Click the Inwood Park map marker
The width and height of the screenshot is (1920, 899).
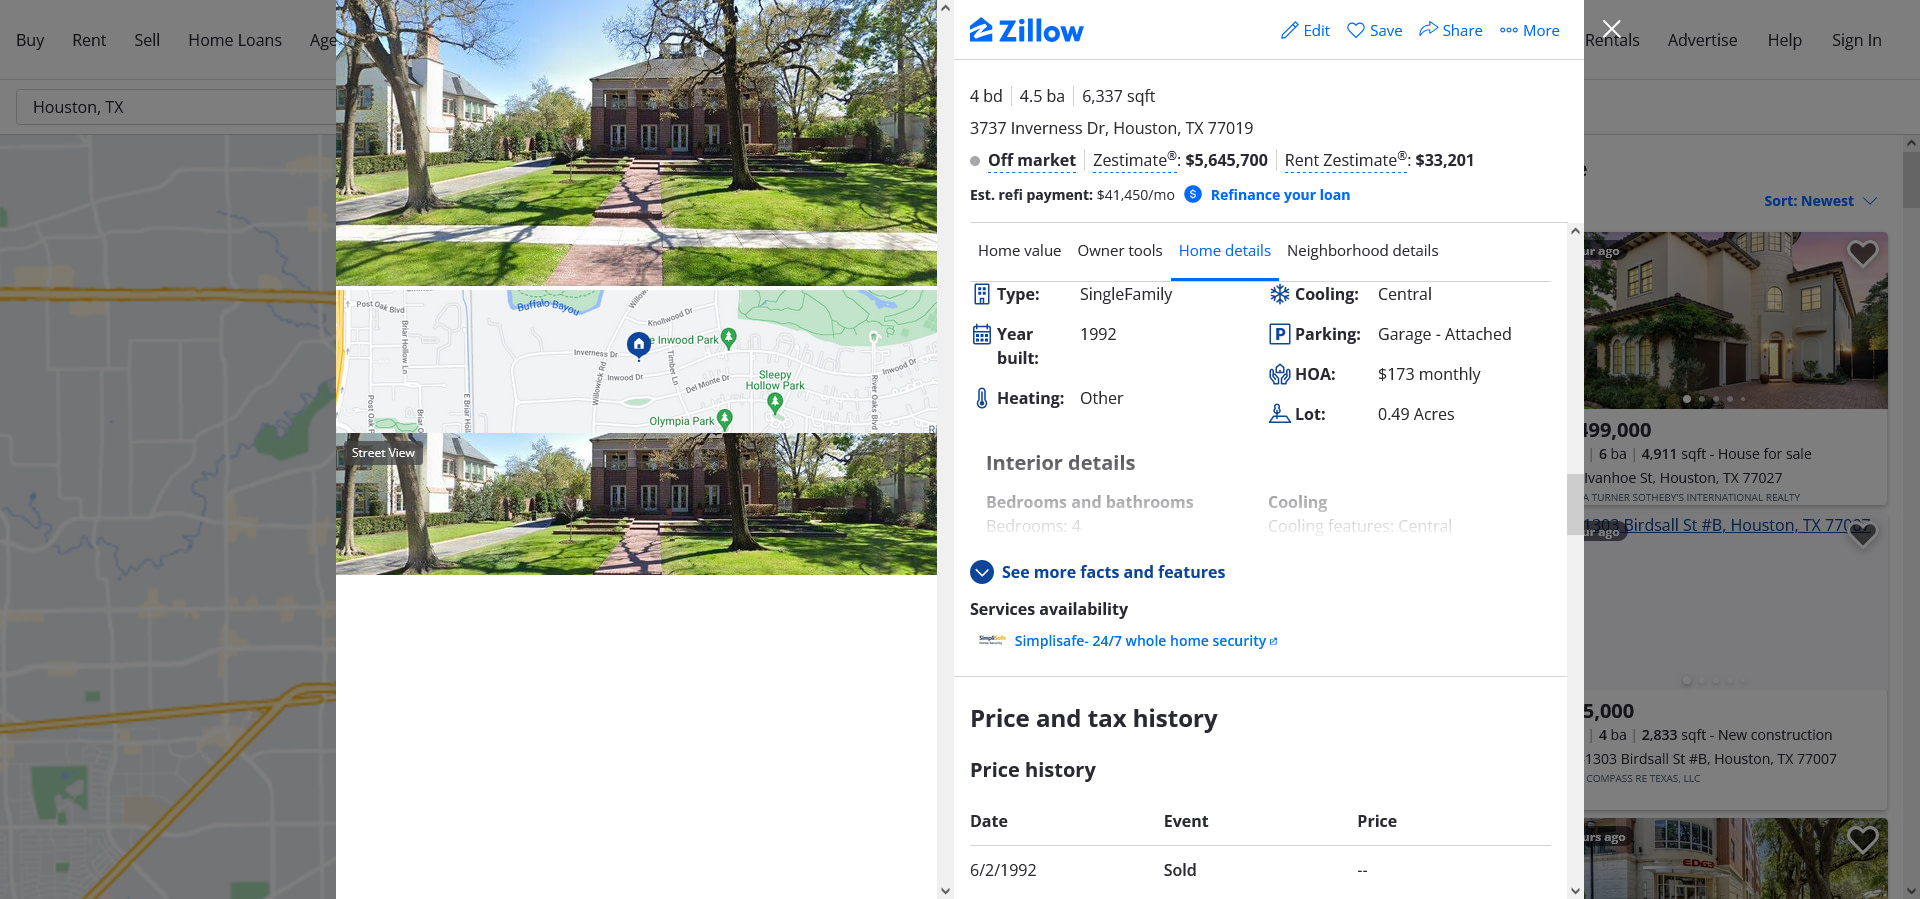pos(728,339)
